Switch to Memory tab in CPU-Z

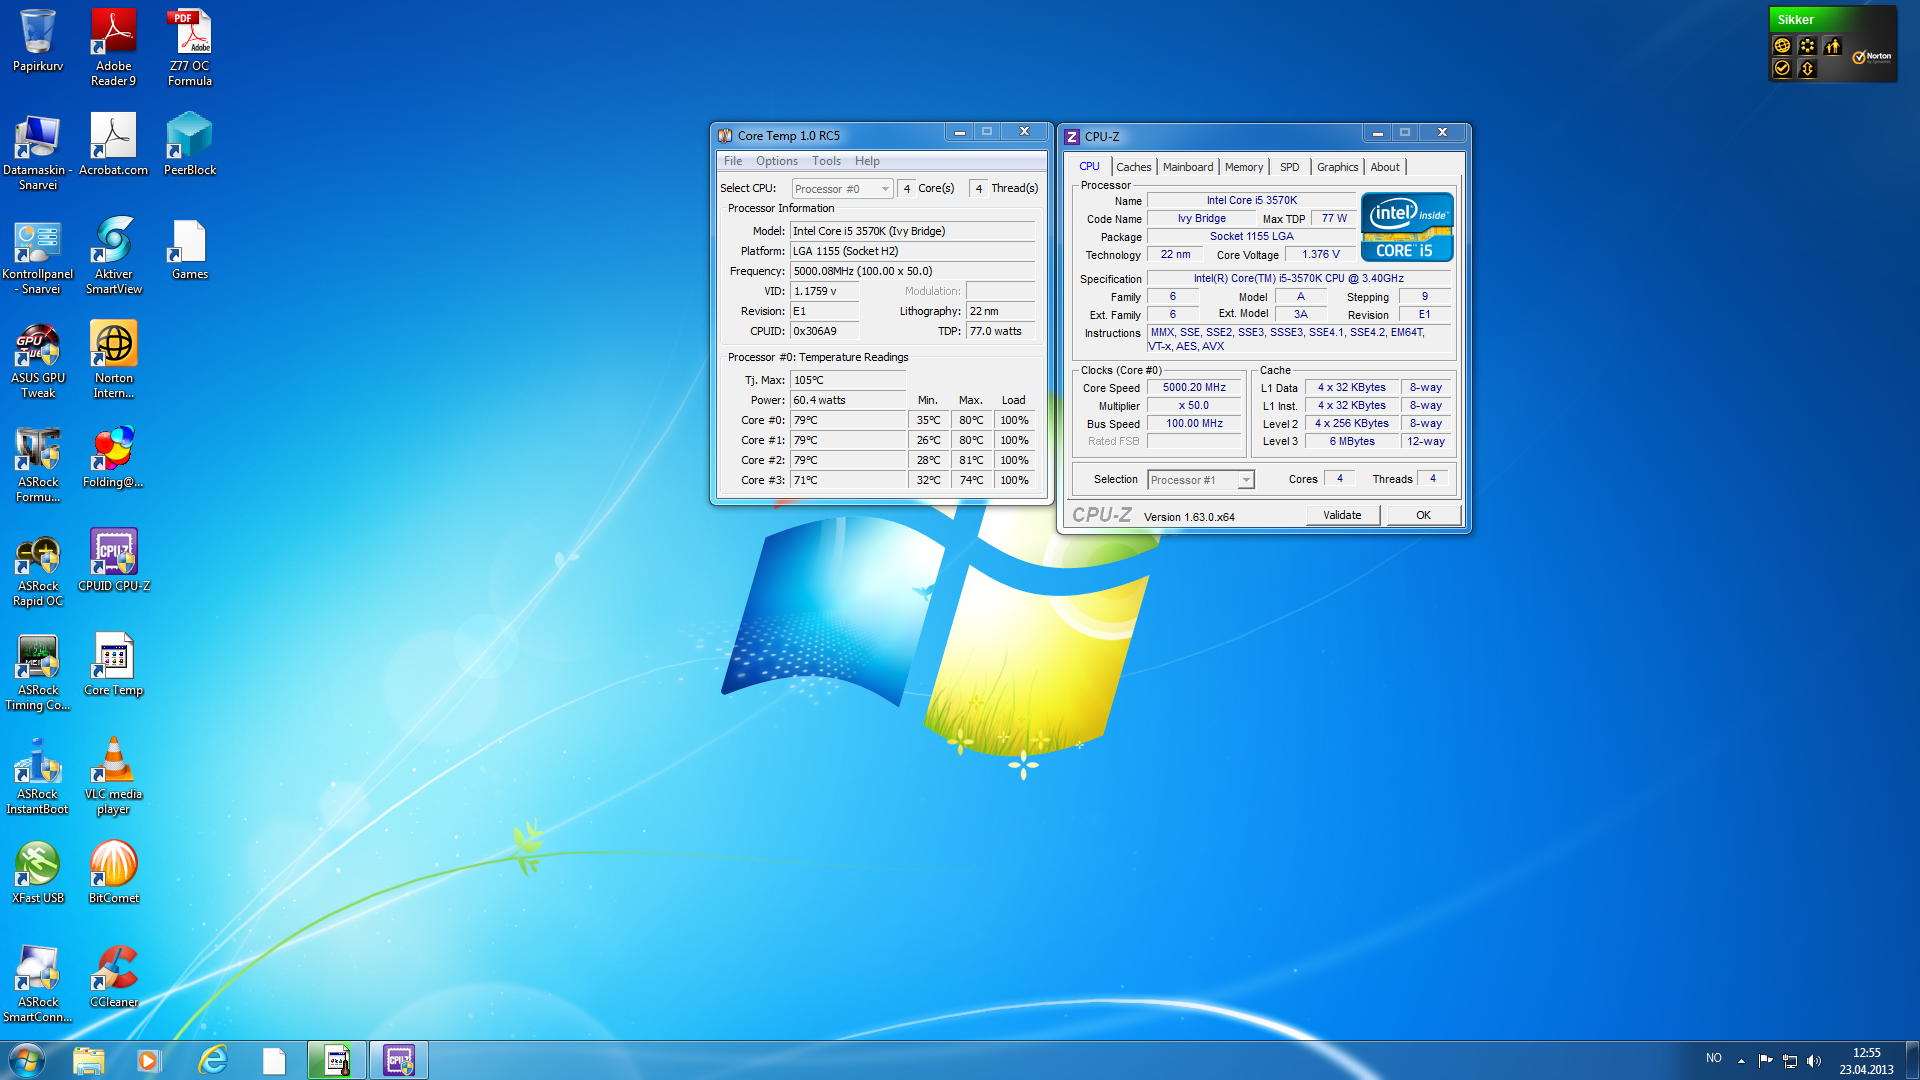[1244, 167]
